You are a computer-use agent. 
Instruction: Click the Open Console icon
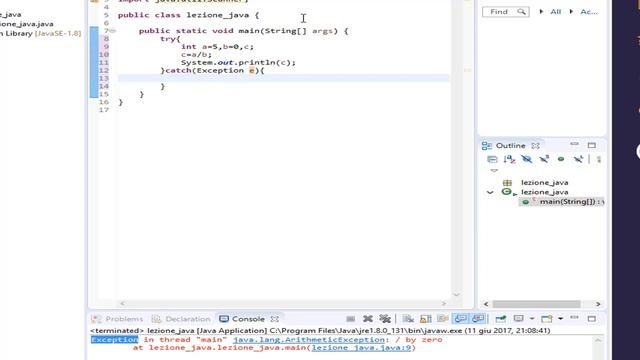tap(547, 319)
